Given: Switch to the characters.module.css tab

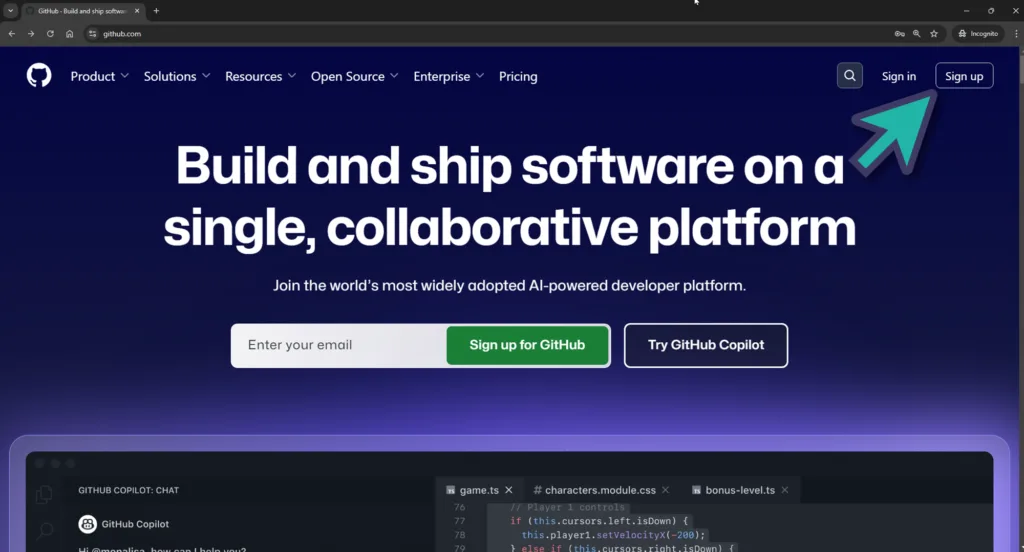Looking at the screenshot, I should 600,490.
